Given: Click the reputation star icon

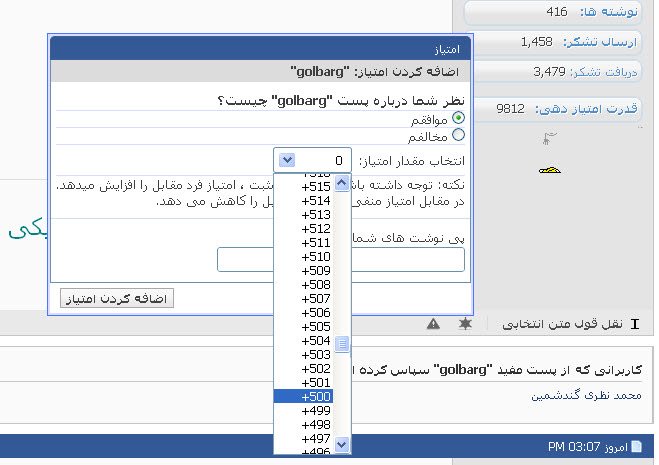Looking at the screenshot, I should click(465, 324).
